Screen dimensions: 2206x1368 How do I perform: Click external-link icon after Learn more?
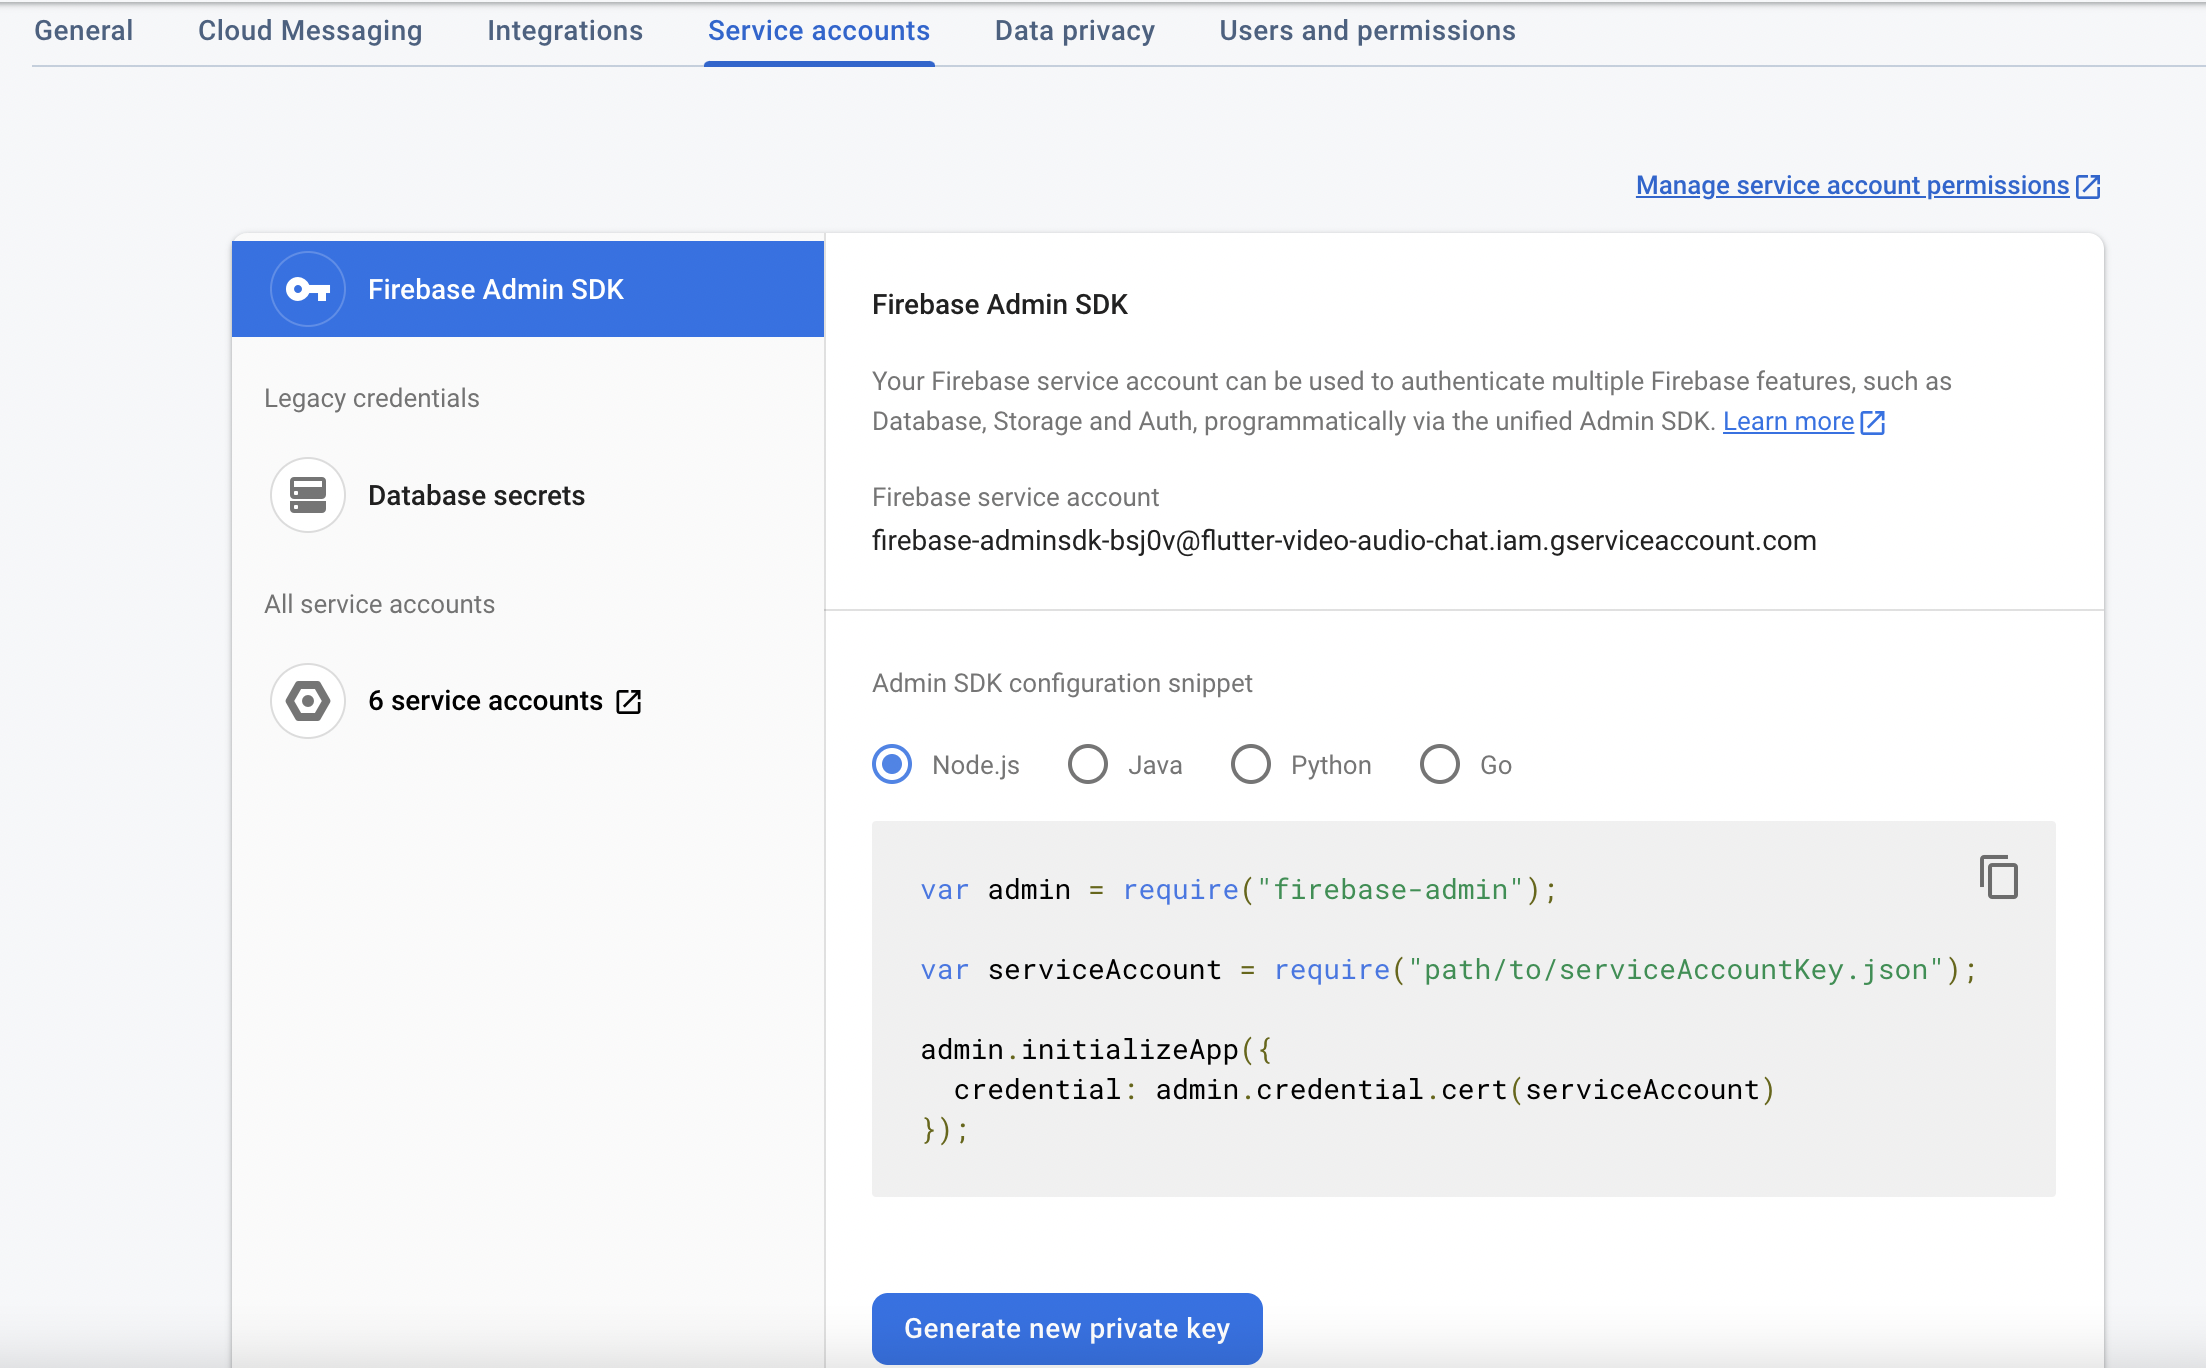pos(1873,423)
